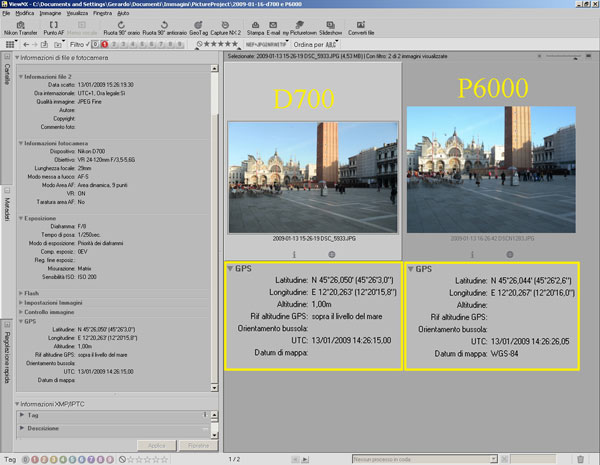Click the trash delete icon
600x465 pixels.
[580, 459]
